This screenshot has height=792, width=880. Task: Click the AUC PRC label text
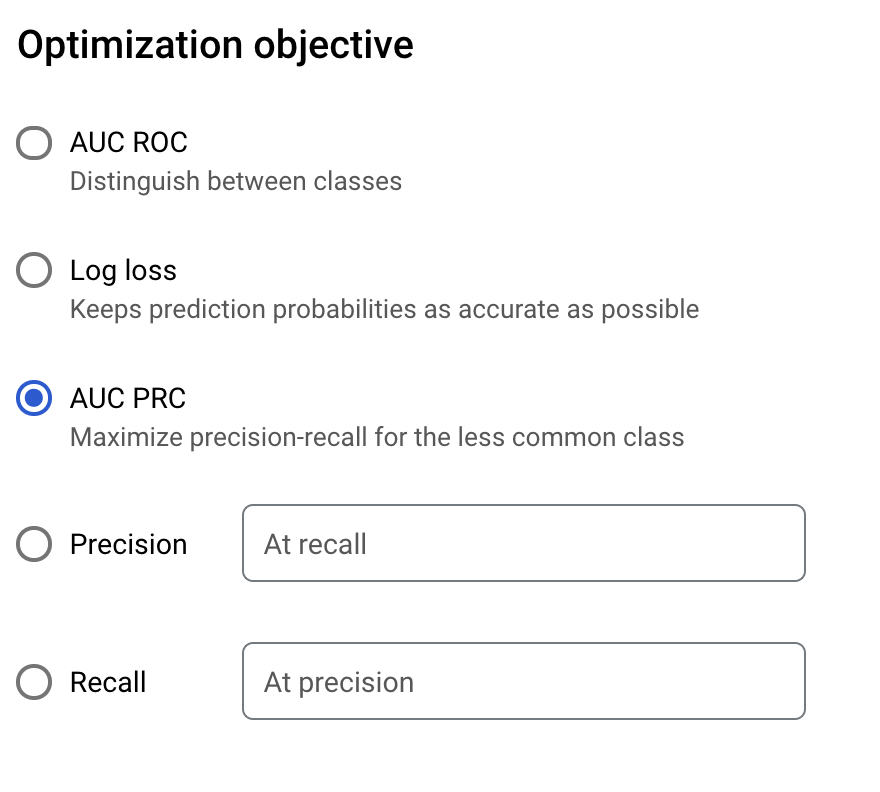[x=127, y=398]
